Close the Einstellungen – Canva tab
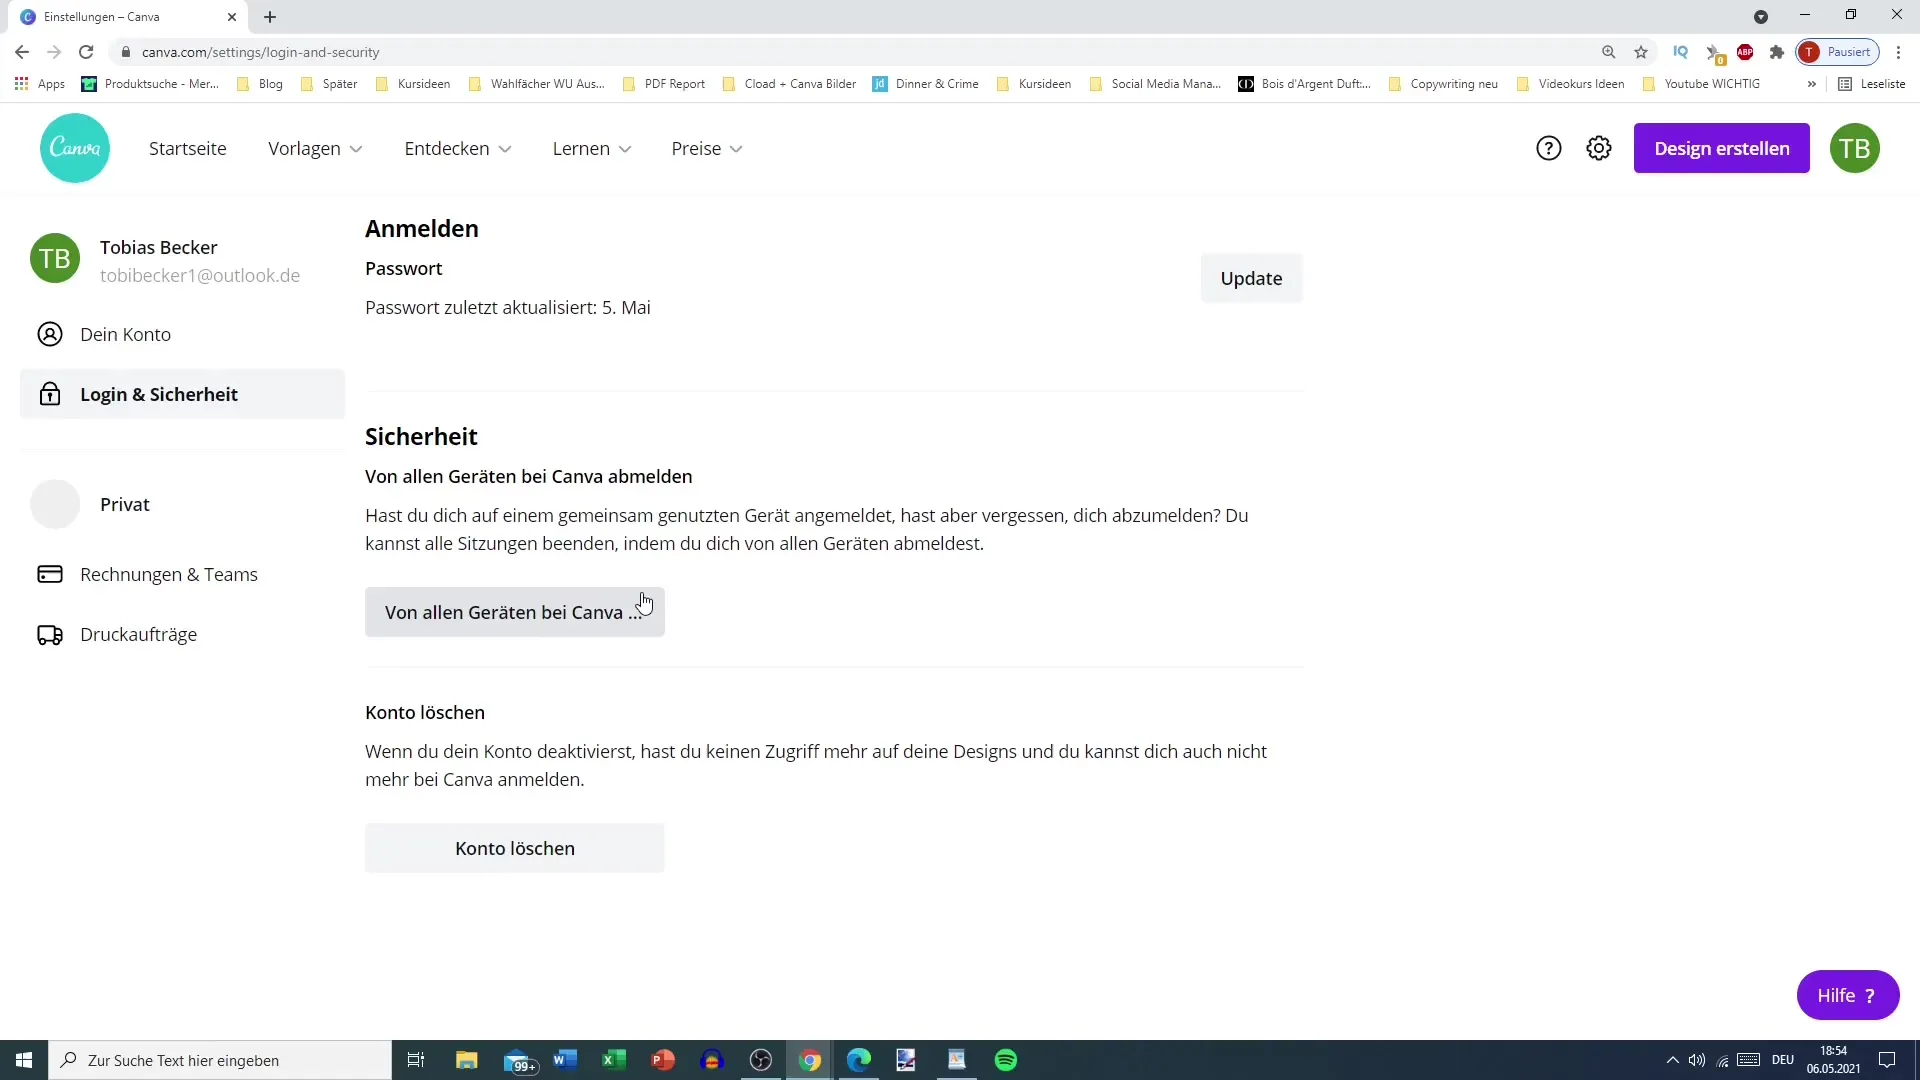This screenshot has width=1920, height=1080. [232, 17]
